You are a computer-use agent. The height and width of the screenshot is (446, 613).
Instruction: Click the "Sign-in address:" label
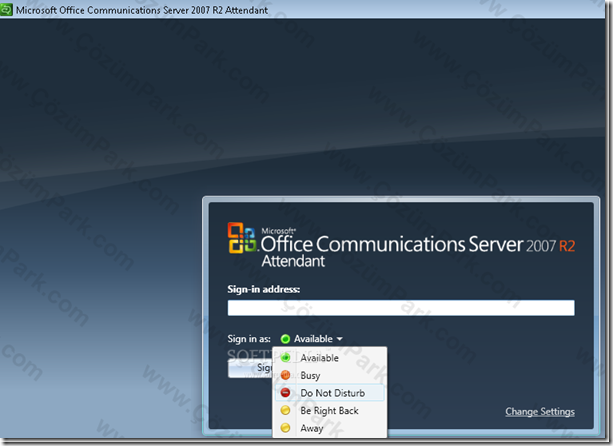264,289
